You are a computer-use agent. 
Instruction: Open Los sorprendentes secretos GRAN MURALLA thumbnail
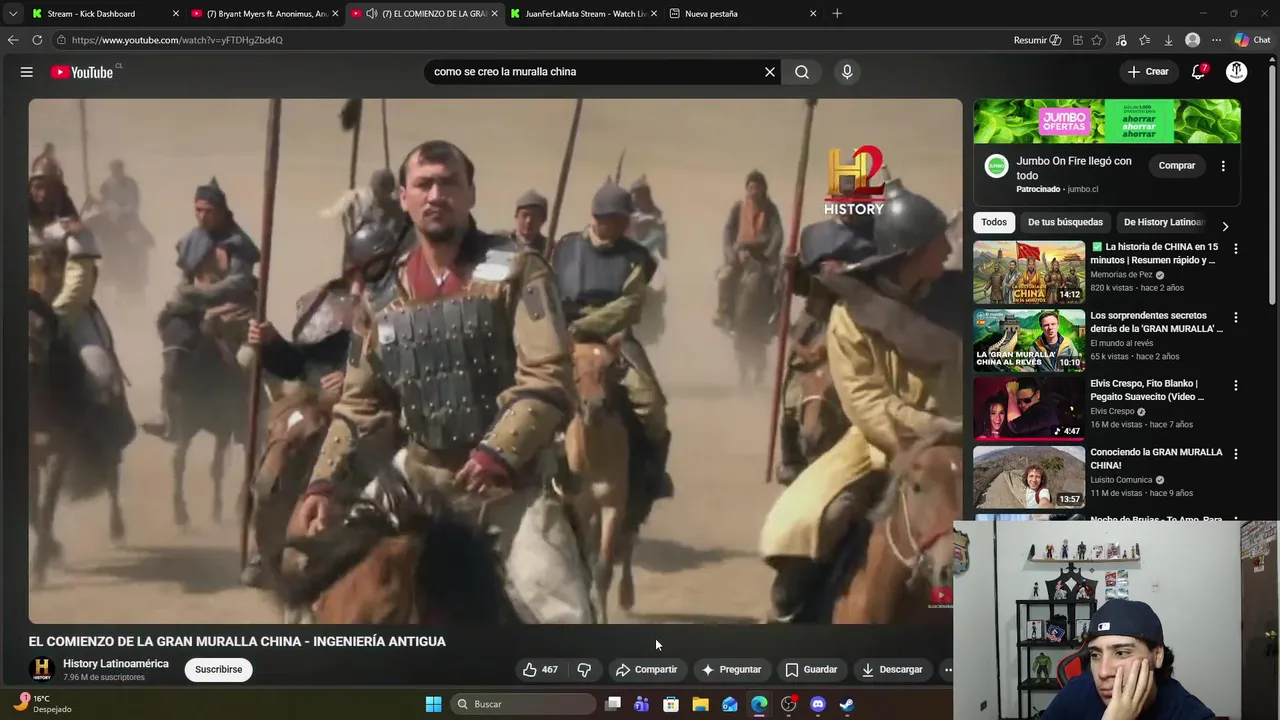1029,340
